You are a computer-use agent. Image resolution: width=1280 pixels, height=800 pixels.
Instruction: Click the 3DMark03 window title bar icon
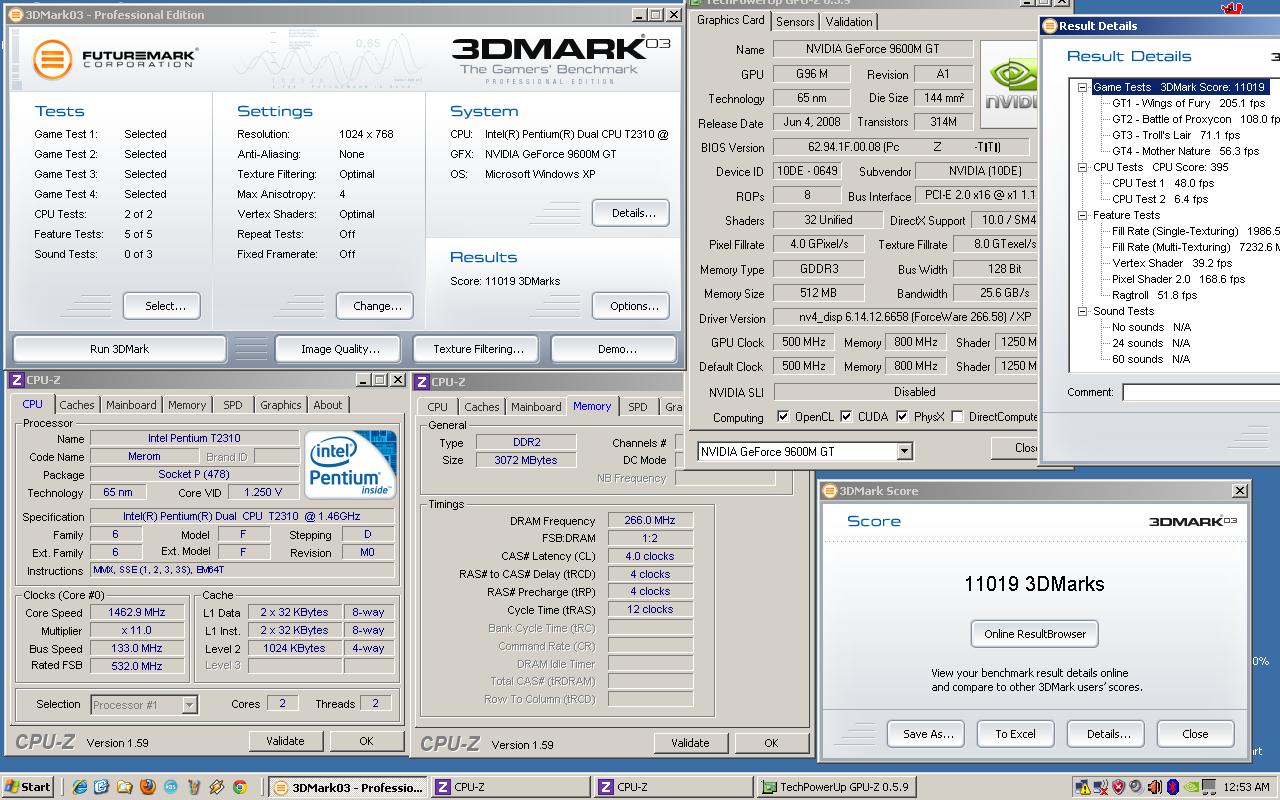coord(16,15)
